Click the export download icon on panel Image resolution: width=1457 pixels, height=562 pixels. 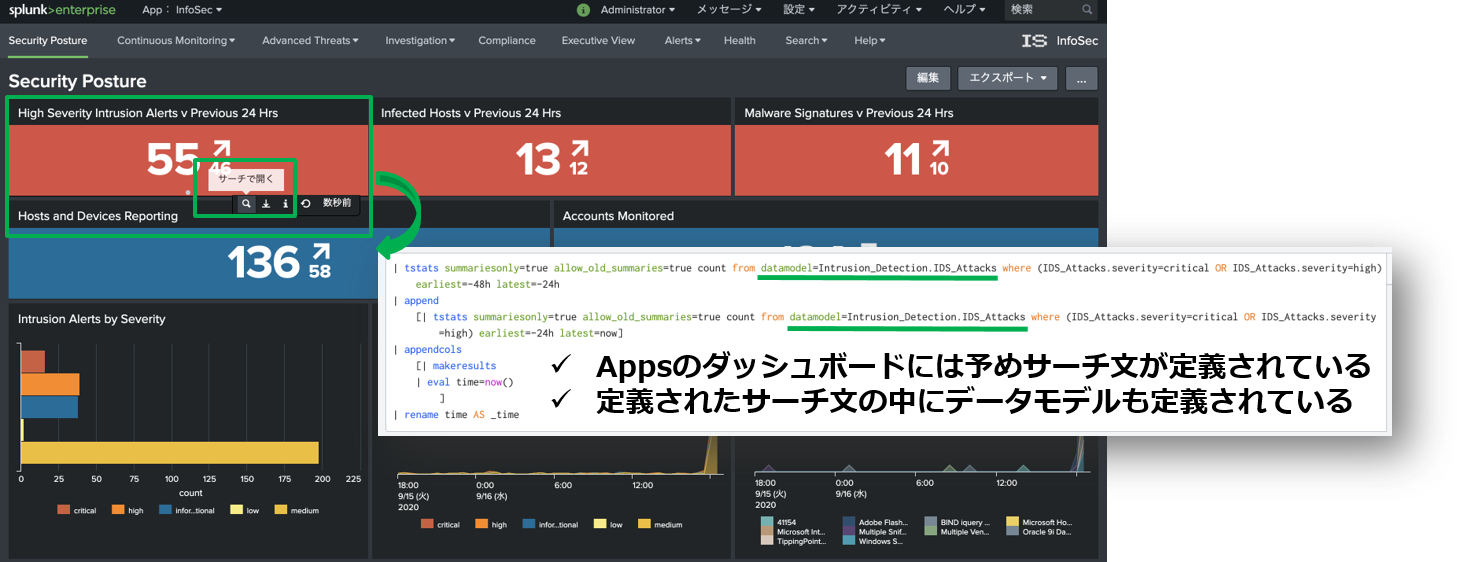tap(266, 203)
